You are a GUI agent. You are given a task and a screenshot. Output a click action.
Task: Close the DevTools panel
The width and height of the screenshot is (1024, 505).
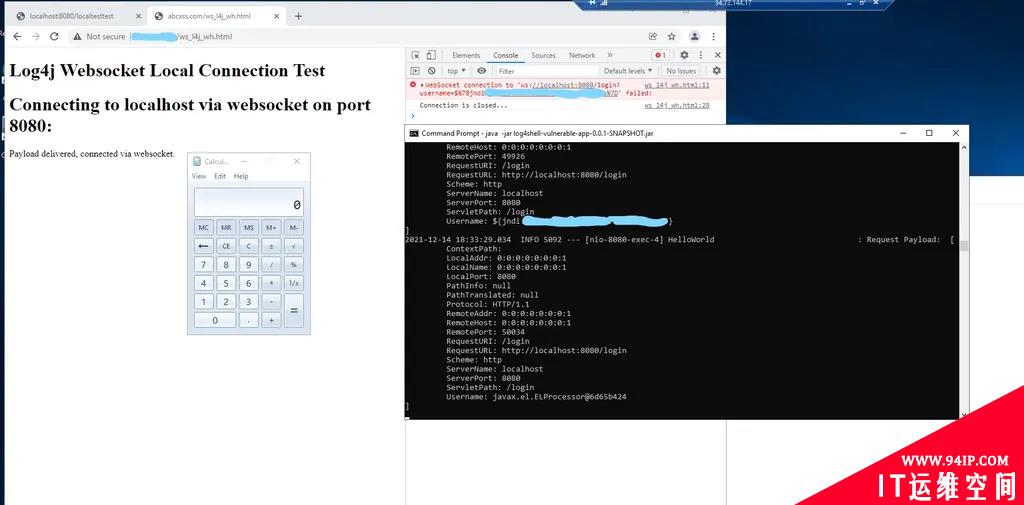pos(717,56)
